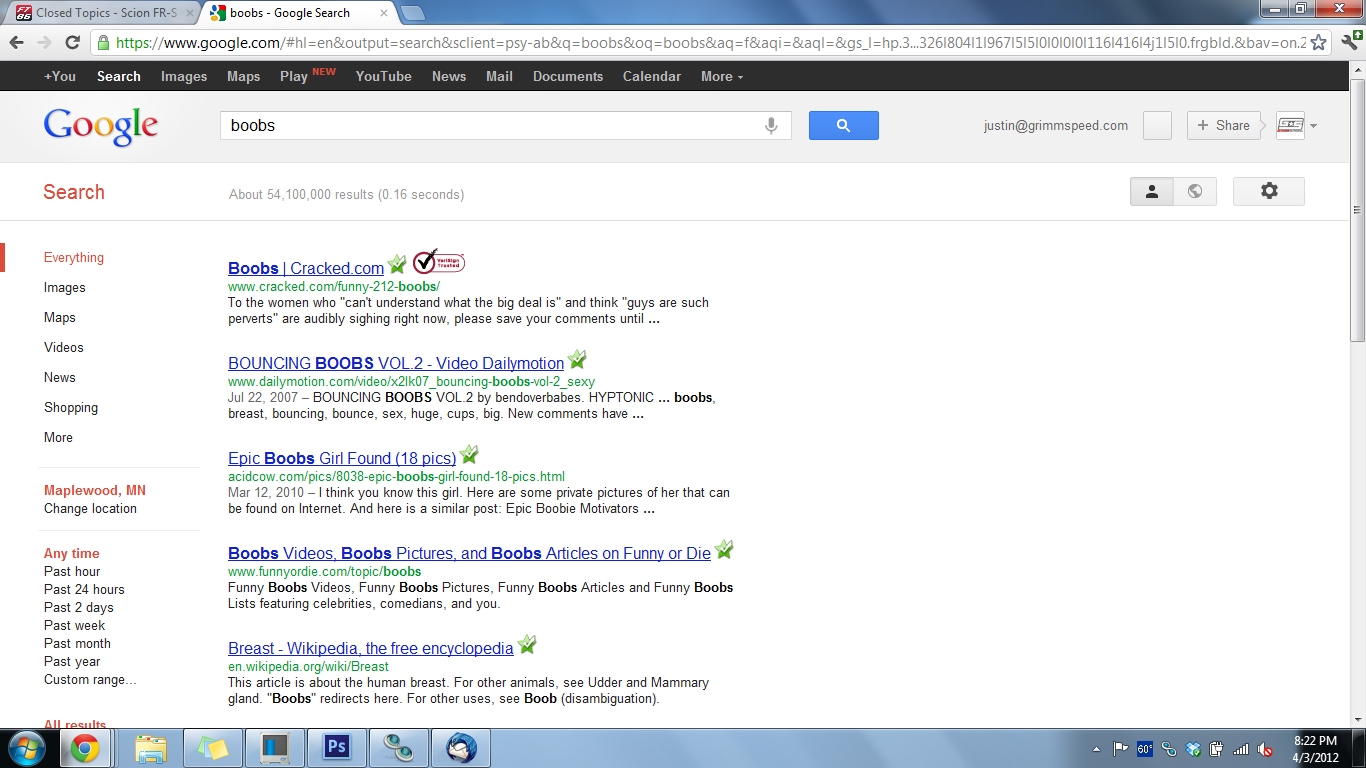Click the Share button
Viewport: 1366px width, 768px height.
(x=1223, y=125)
